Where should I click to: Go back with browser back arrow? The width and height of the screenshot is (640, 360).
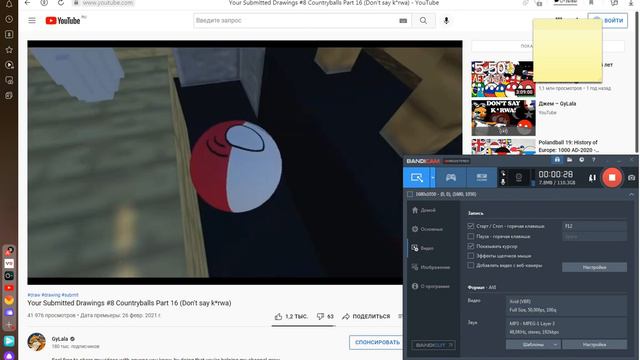point(27,3)
